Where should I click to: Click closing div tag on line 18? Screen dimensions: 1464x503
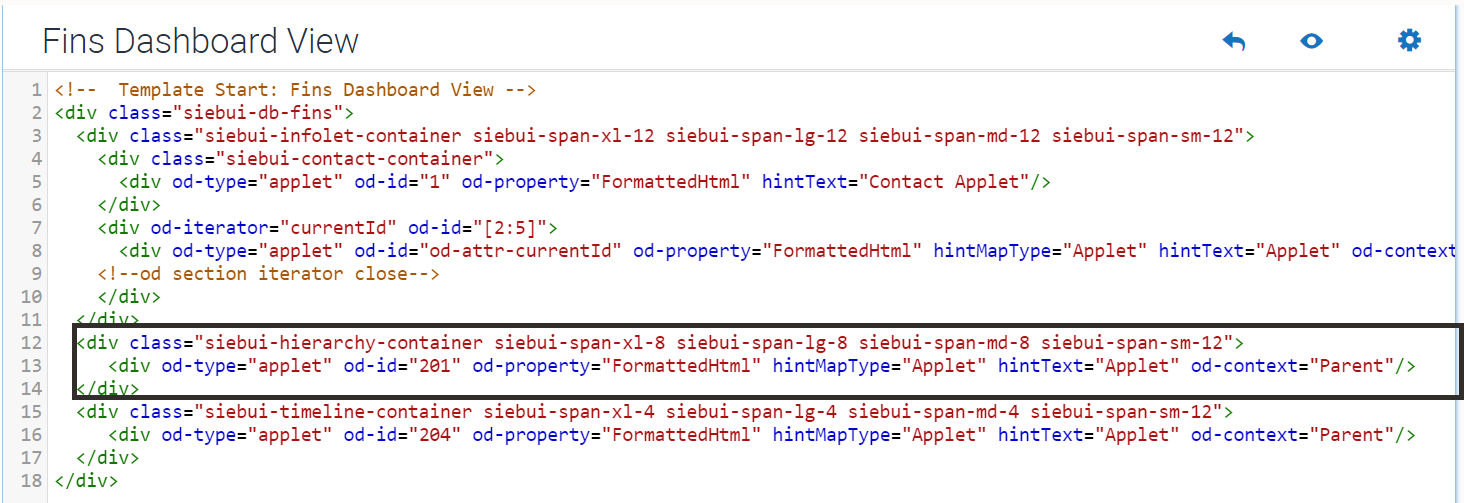[87, 480]
